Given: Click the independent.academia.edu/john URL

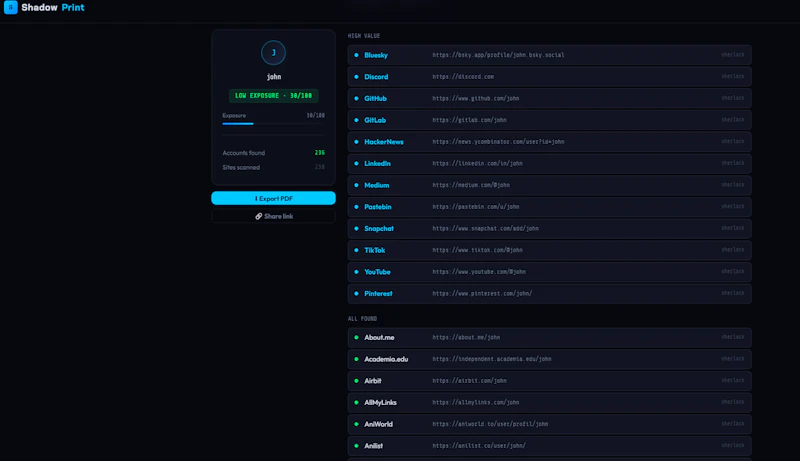Looking at the screenshot, I should point(492,359).
